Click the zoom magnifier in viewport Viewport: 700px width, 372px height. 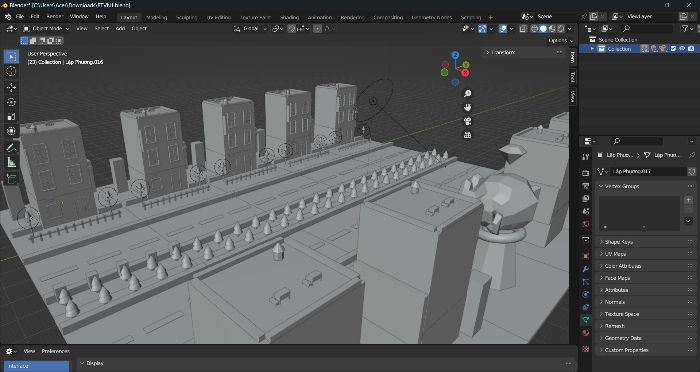click(x=467, y=93)
